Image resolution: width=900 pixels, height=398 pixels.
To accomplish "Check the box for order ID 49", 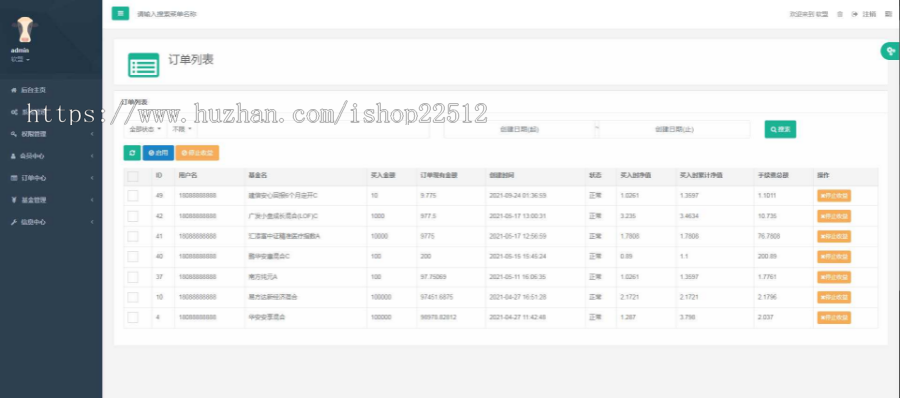I will click(133, 196).
